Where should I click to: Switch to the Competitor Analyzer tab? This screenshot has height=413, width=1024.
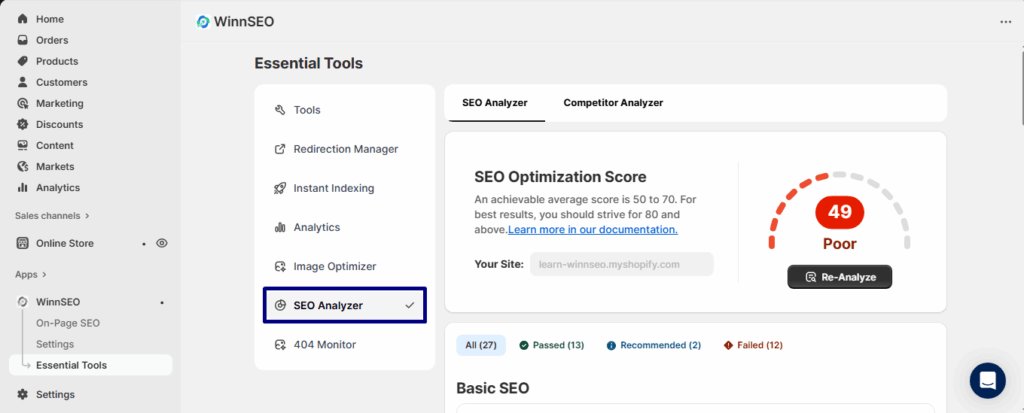[613, 103]
